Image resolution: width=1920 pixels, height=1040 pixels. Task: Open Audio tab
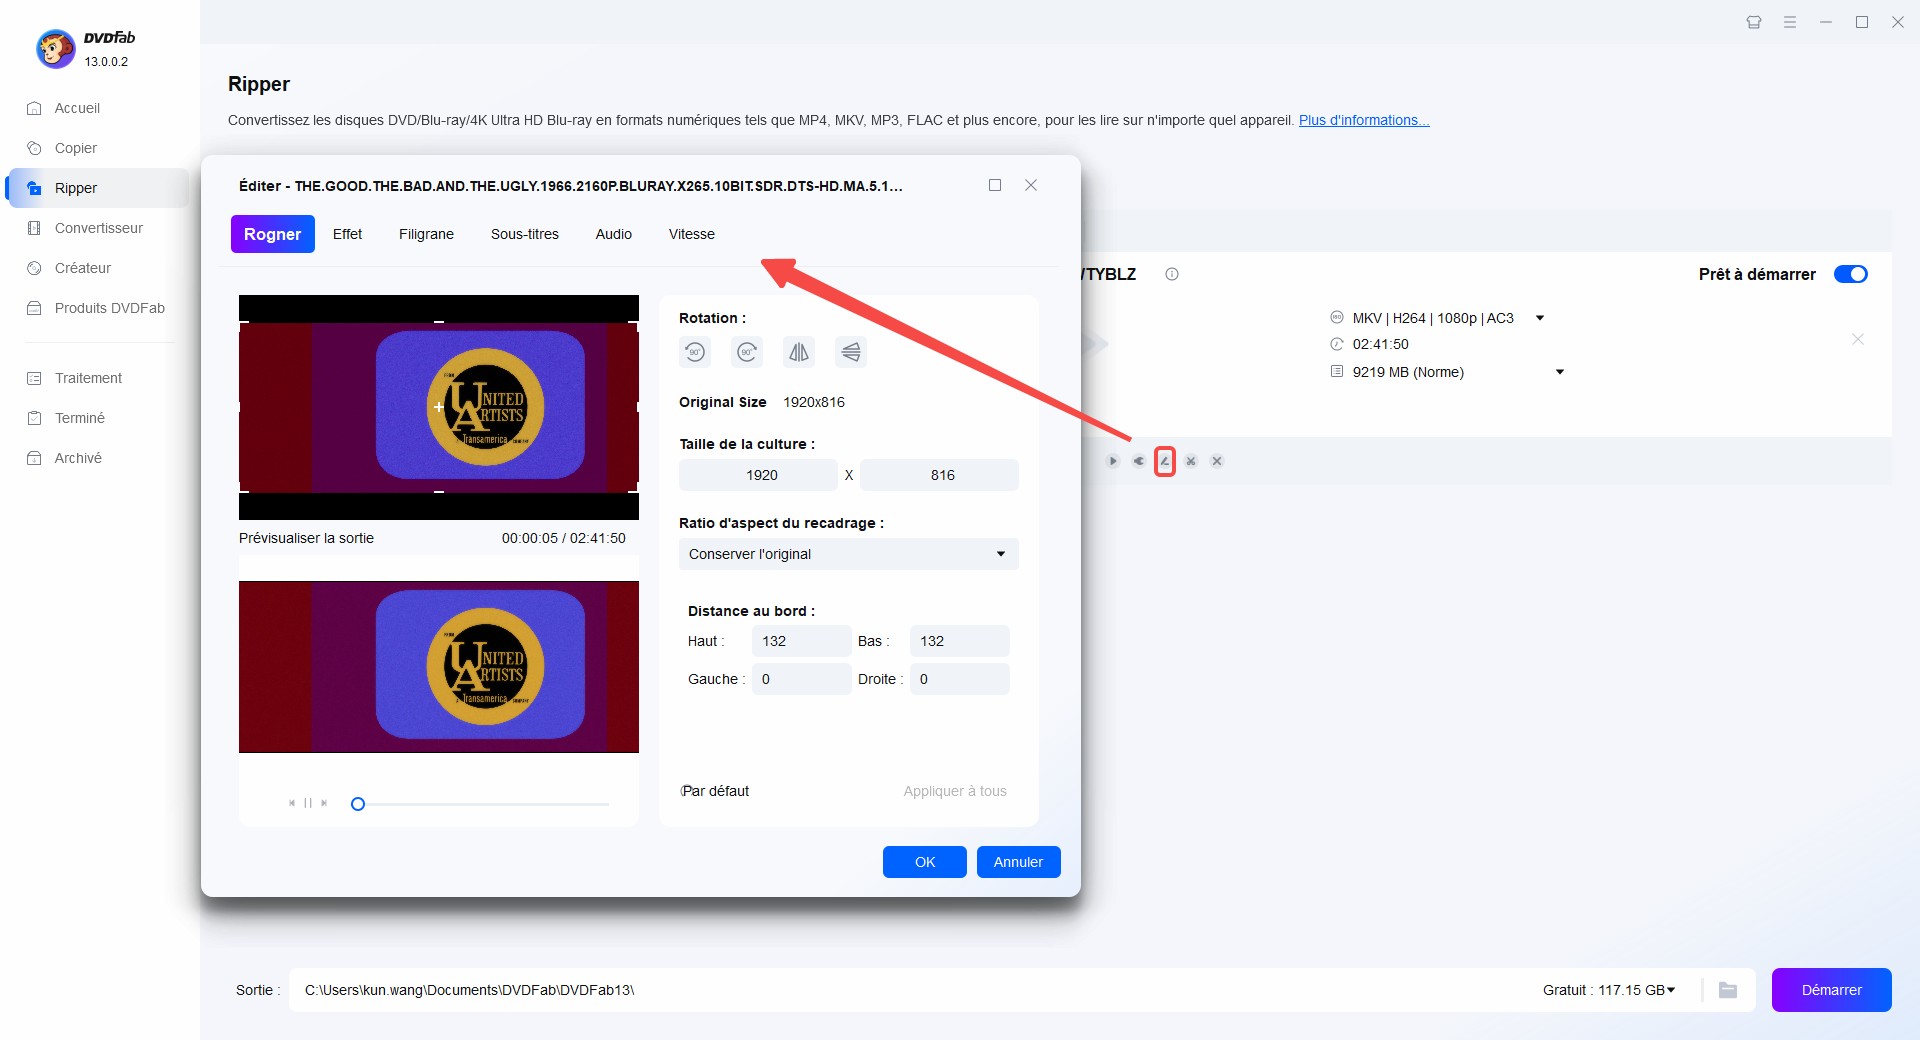(x=614, y=234)
